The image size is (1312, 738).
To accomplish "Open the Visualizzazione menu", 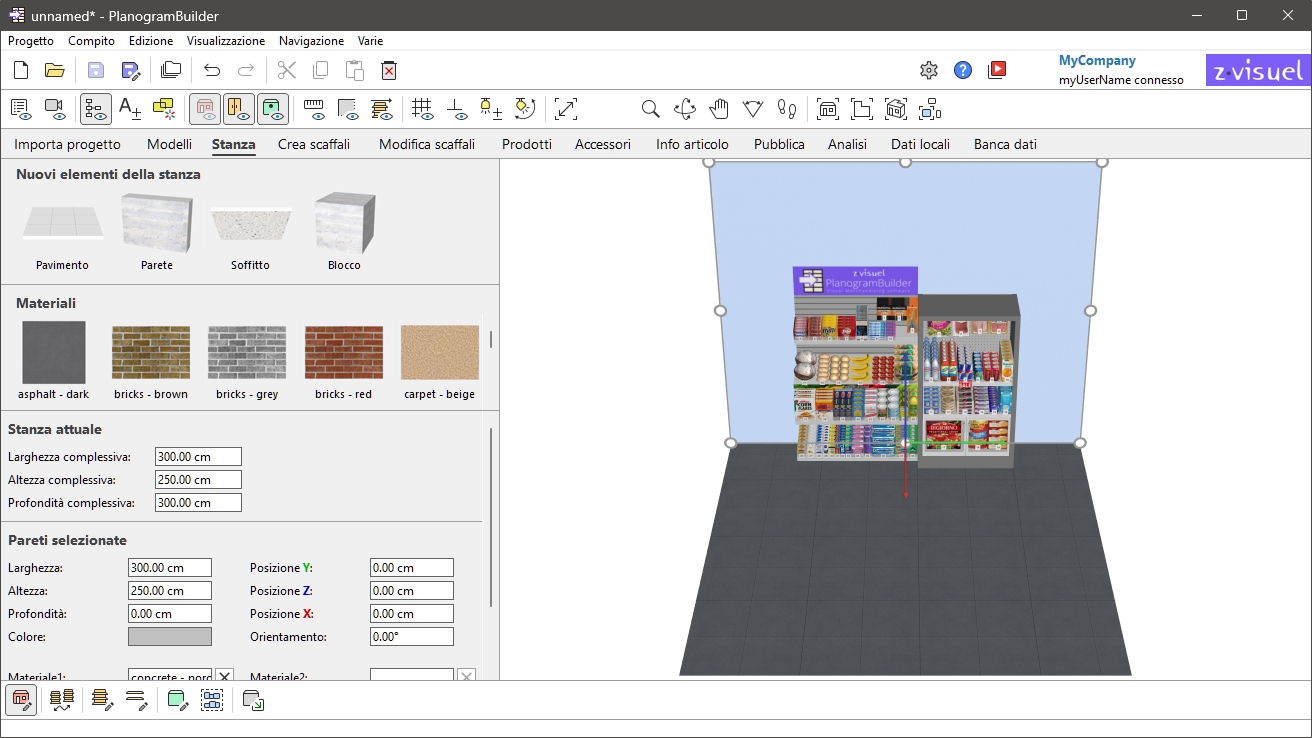I will (x=226, y=41).
